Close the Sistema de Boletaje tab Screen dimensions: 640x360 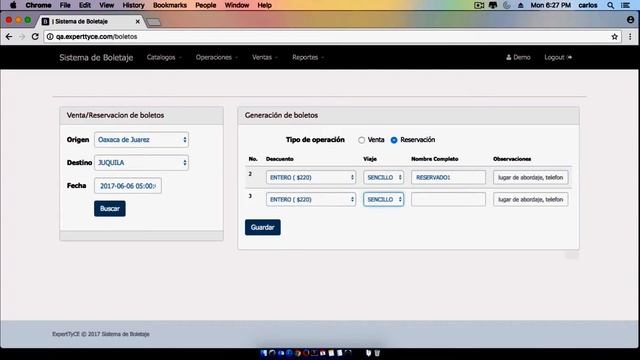(138, 21)
